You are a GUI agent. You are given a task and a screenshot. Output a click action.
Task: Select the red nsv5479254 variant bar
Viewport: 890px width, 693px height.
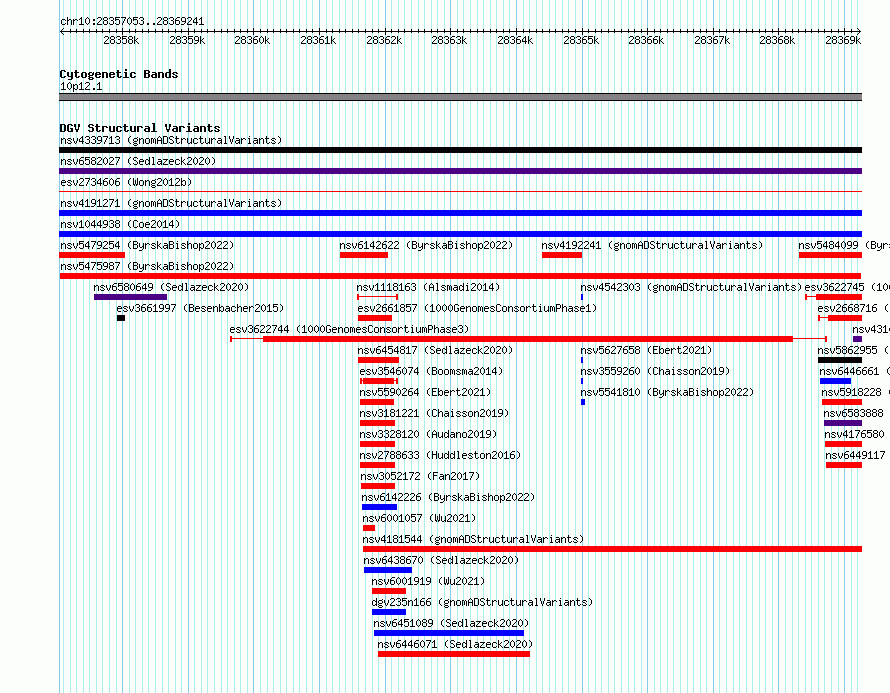click(x=92, y=255)
